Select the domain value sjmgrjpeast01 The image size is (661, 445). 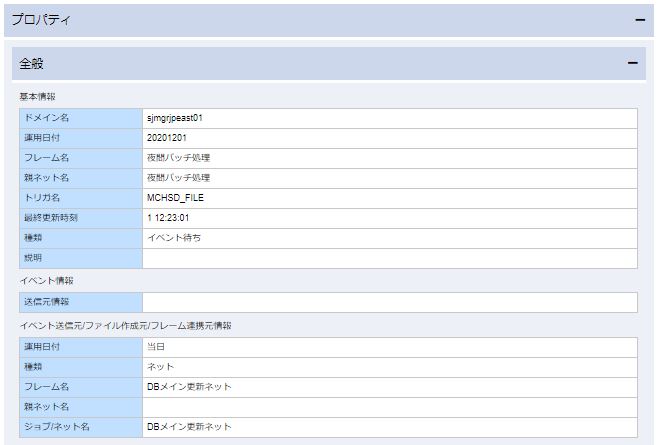tap(175, 118)
